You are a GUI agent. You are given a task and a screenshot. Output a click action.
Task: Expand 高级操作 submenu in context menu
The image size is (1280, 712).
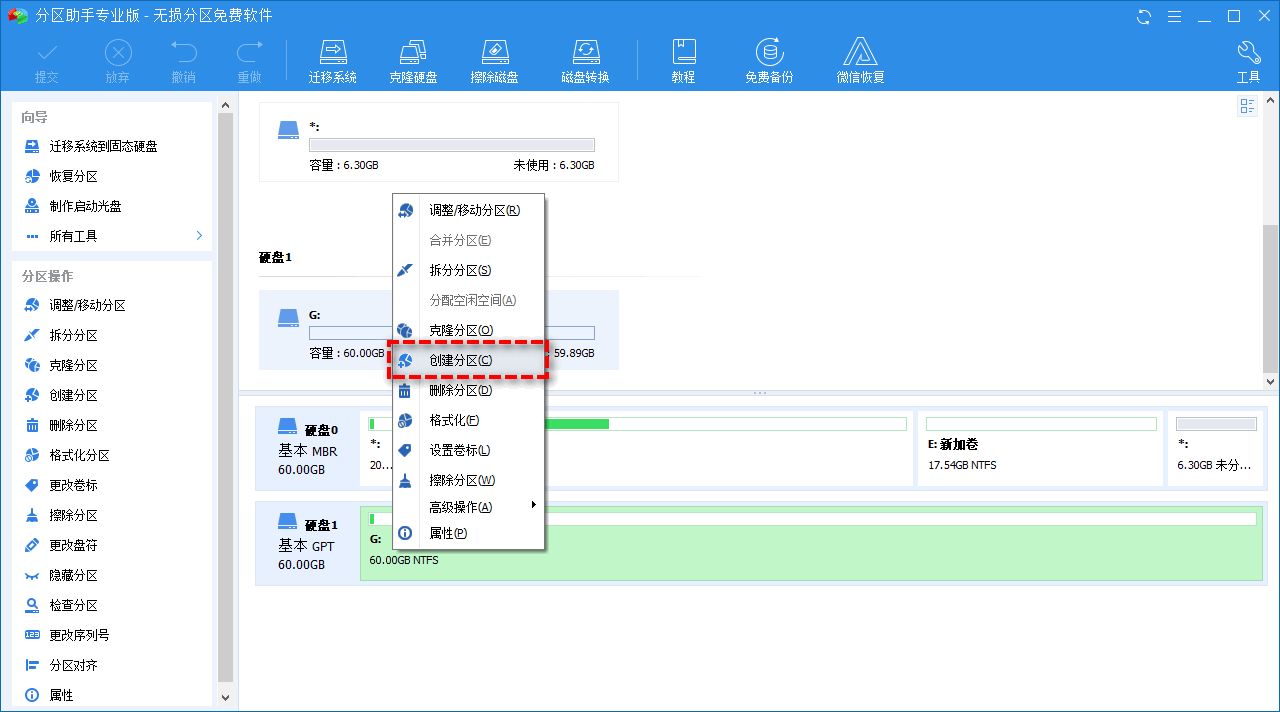click(x=533, y=506)
